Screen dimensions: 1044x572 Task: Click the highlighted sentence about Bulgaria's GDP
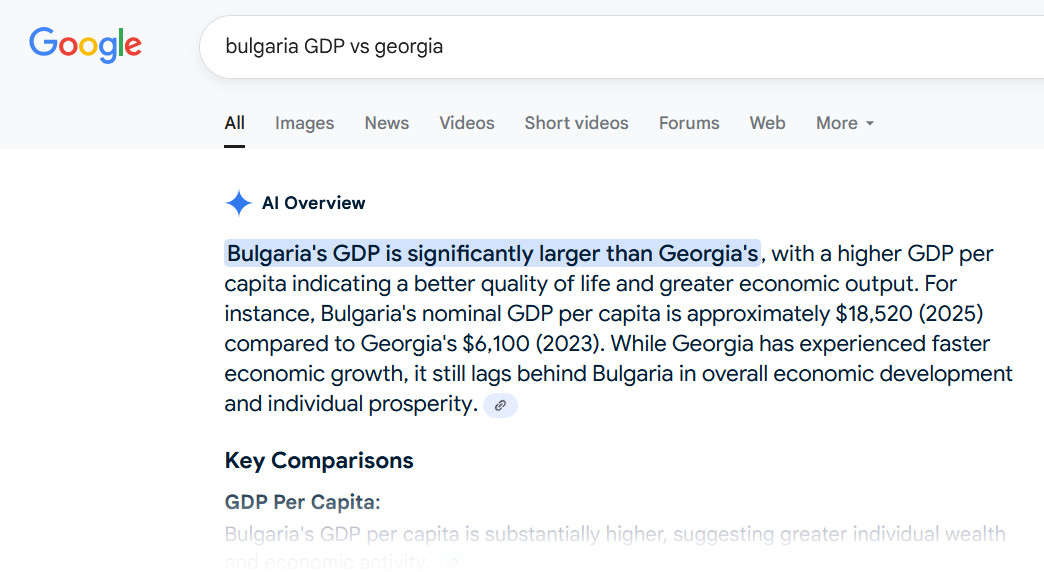coord(492,253)
